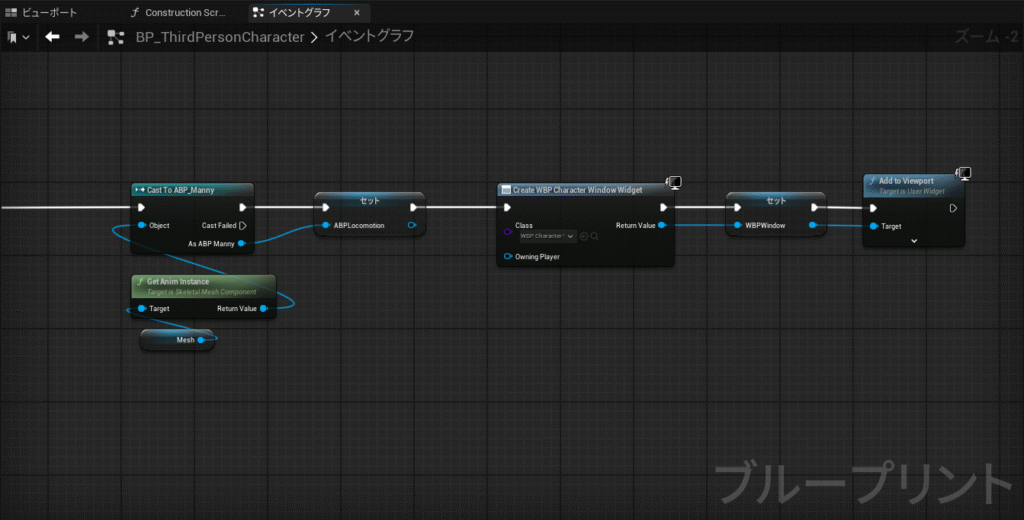Open BP_ThirdPersonCharacter breadcrumb link

220,37
